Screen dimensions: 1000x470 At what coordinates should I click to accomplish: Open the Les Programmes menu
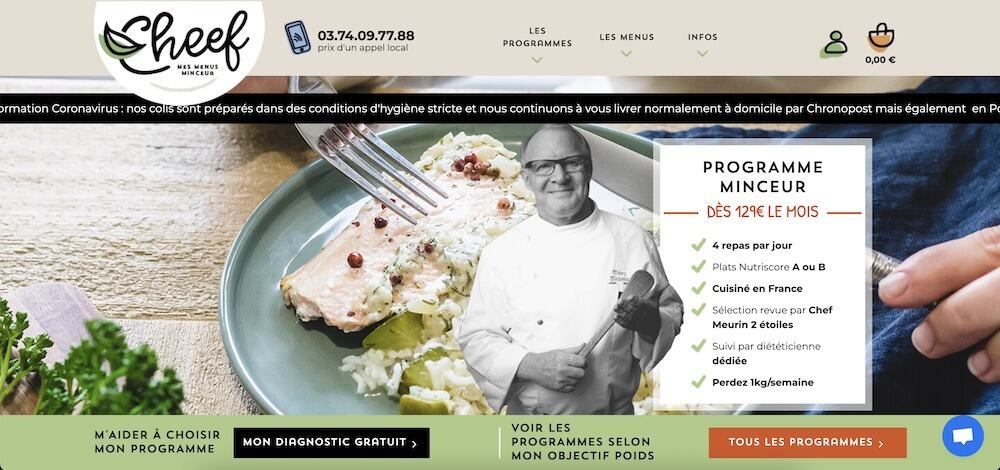pos(537,37)
